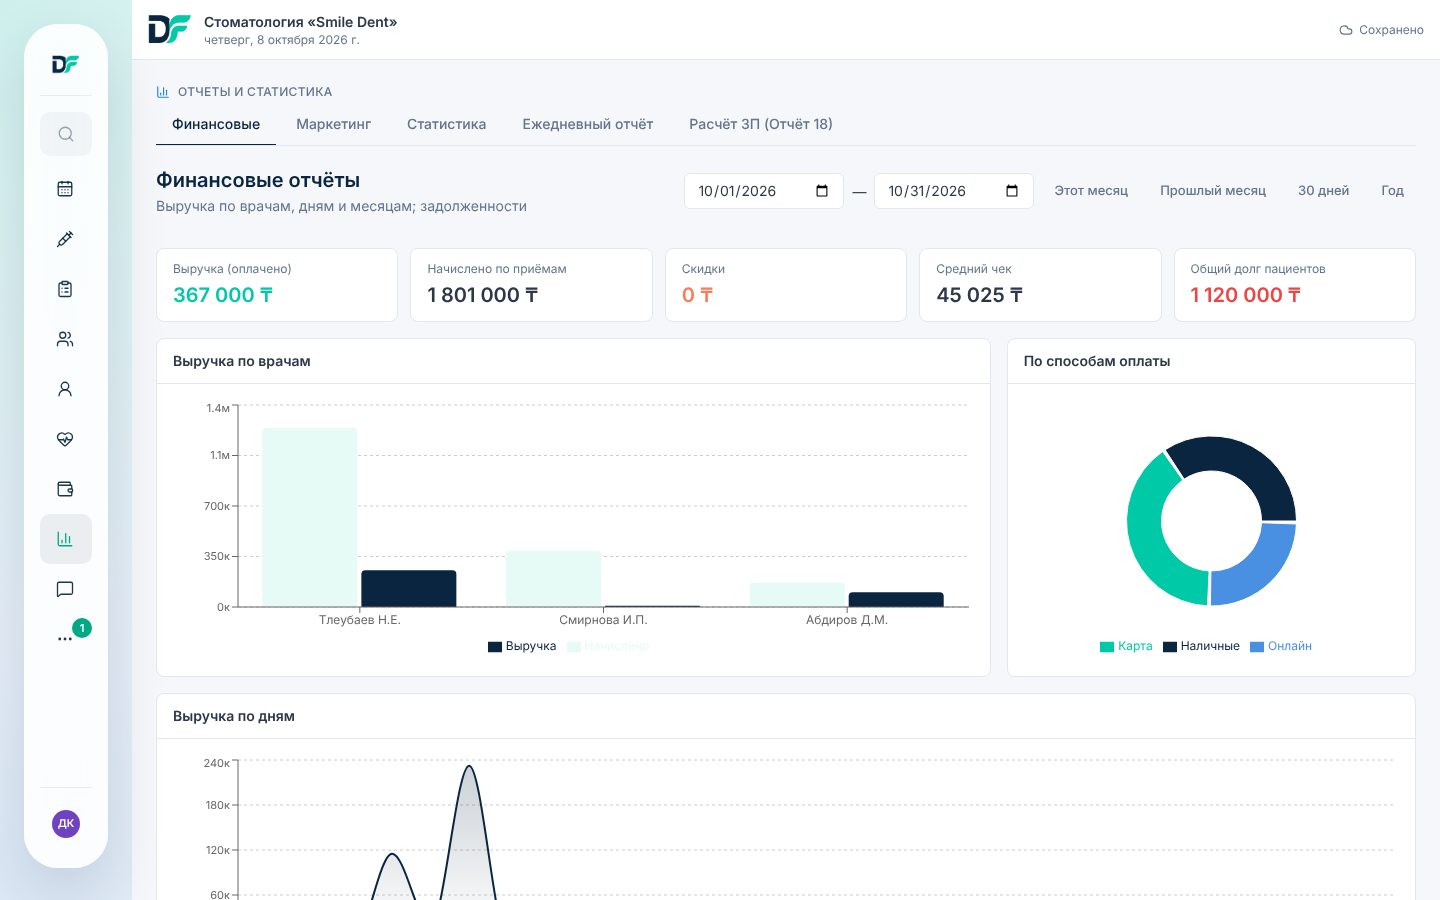The image size is (1440, 900).
Task: Select the Прошлый месяц period
Action: pyautogui.click(x=1213, y=191)
